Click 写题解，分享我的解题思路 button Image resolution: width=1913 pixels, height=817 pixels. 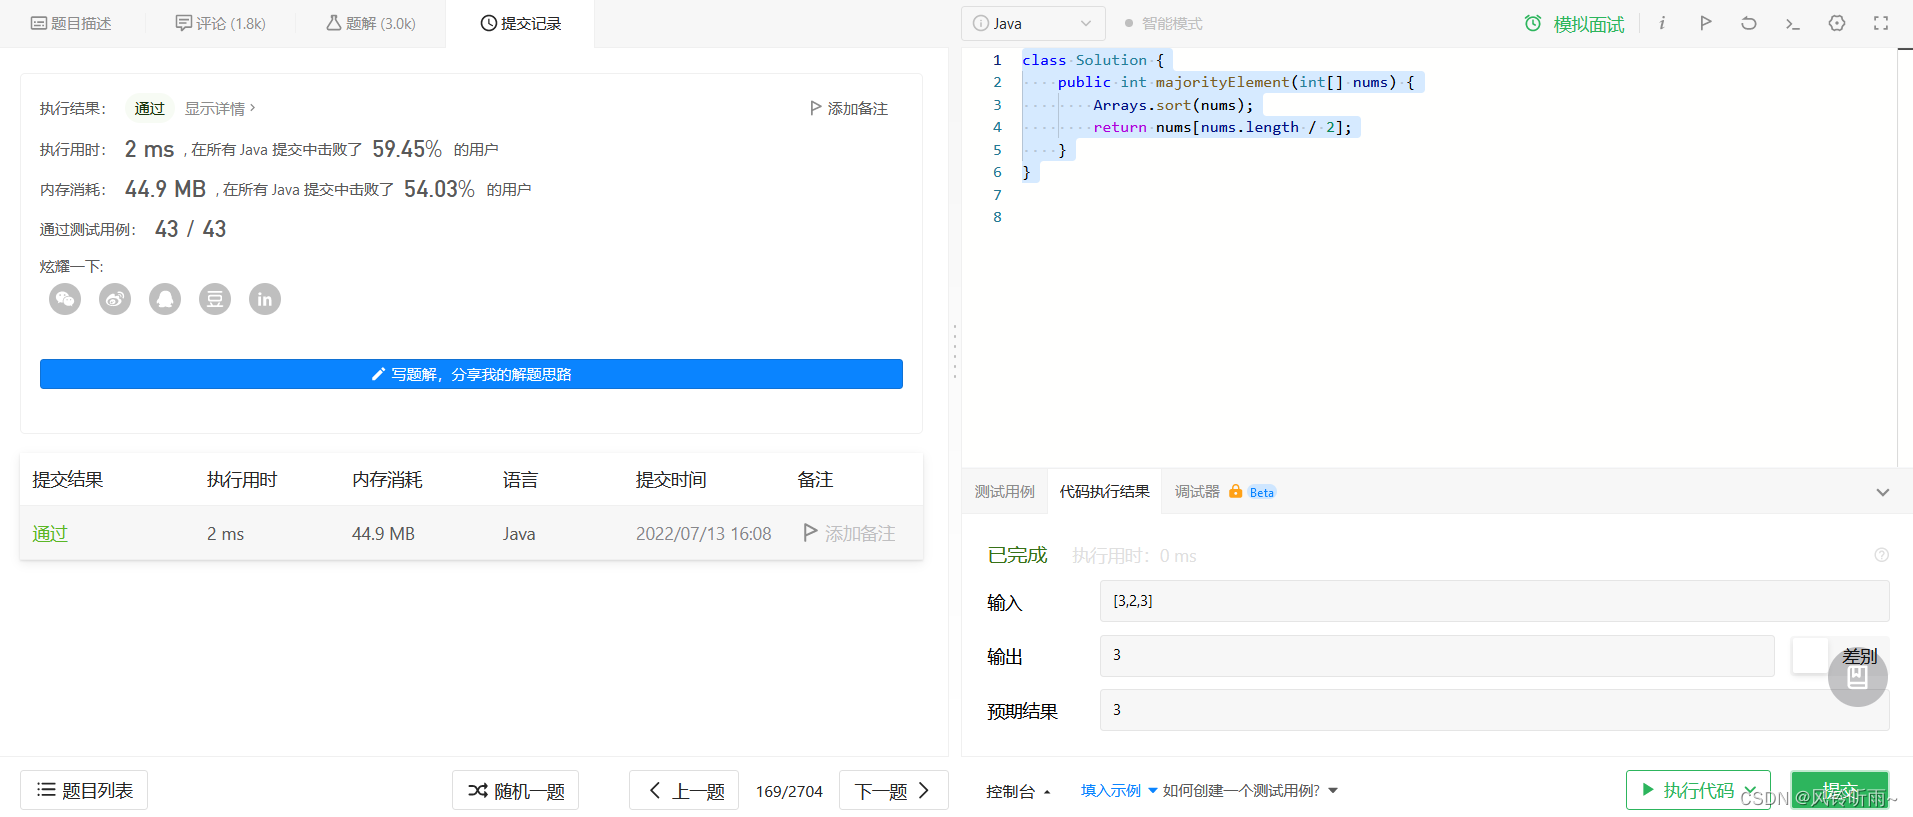pos(471,374)
